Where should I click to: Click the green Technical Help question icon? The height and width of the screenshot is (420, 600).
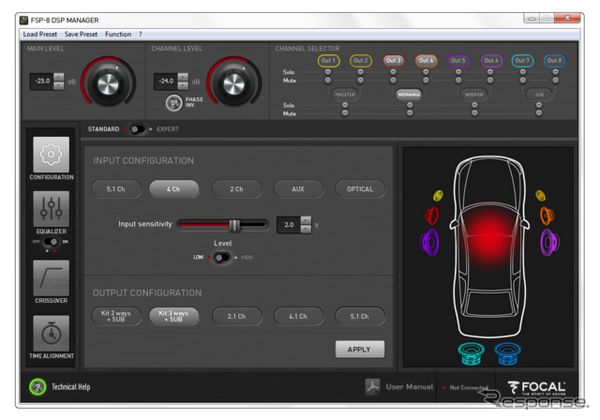[x=38, y=387]
